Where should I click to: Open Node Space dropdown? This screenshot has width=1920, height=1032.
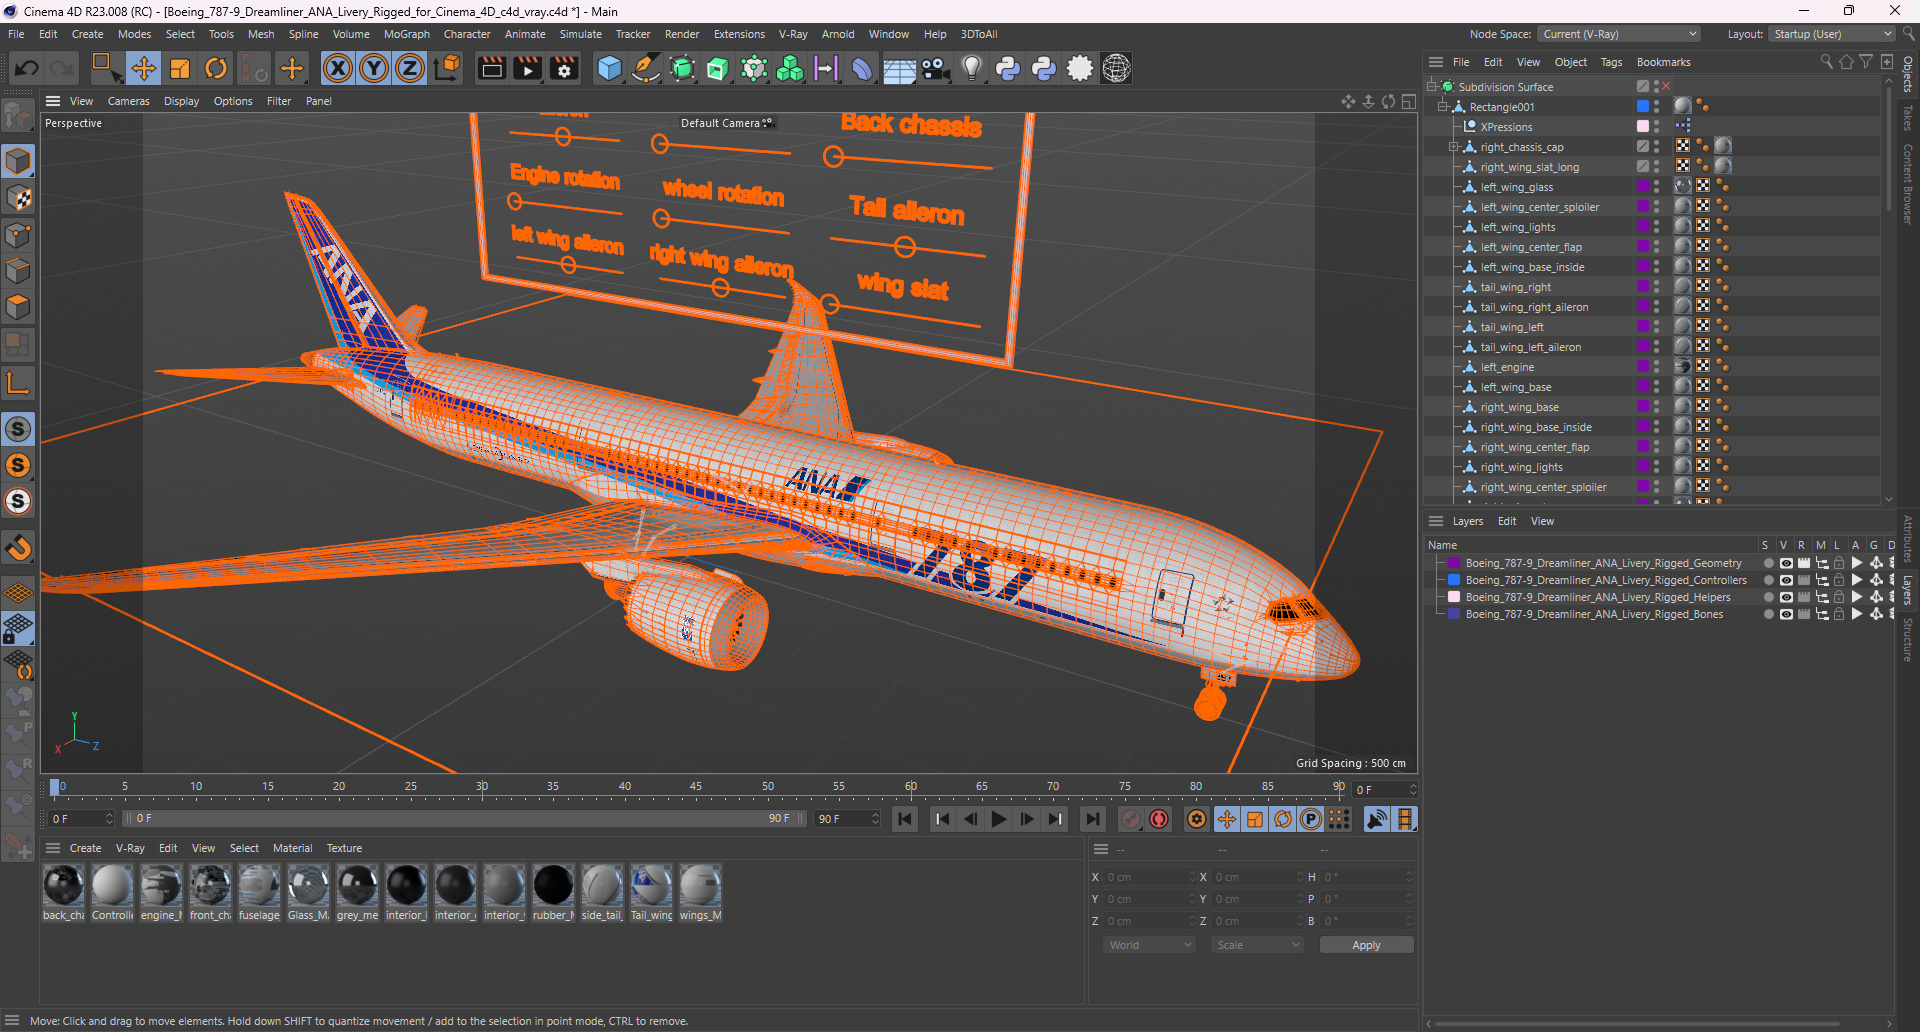[x=1618, y=34]
